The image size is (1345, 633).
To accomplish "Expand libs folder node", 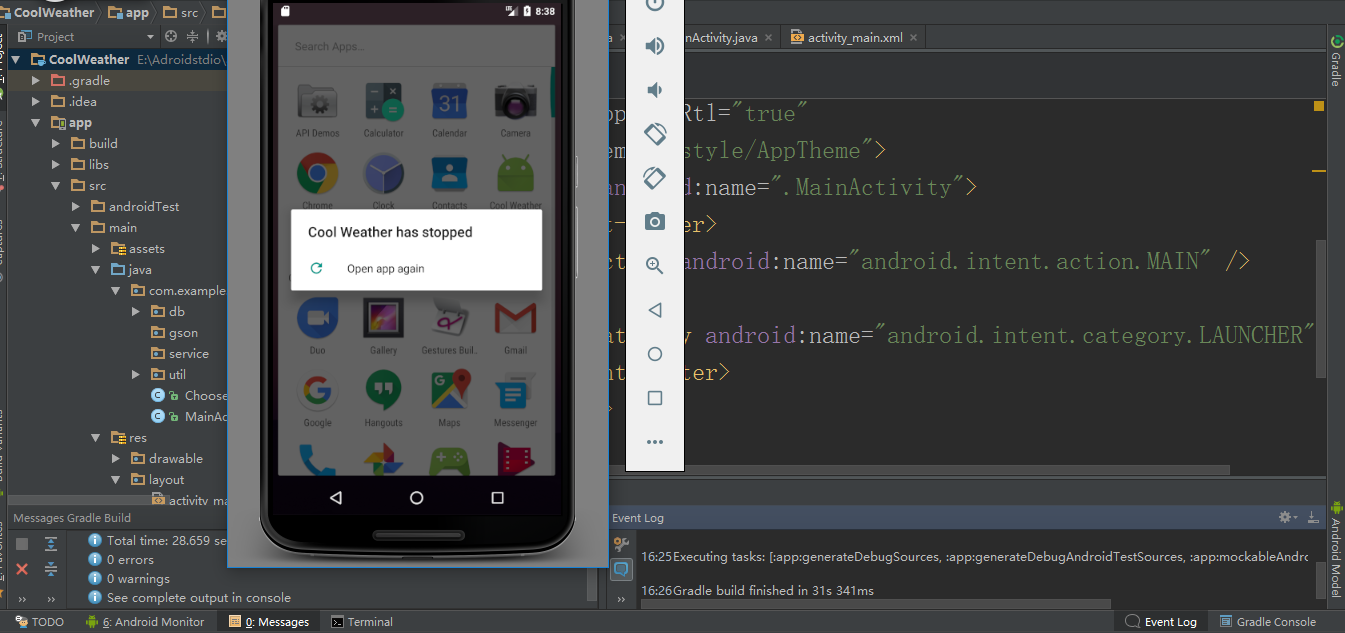I will pos(56,164).
